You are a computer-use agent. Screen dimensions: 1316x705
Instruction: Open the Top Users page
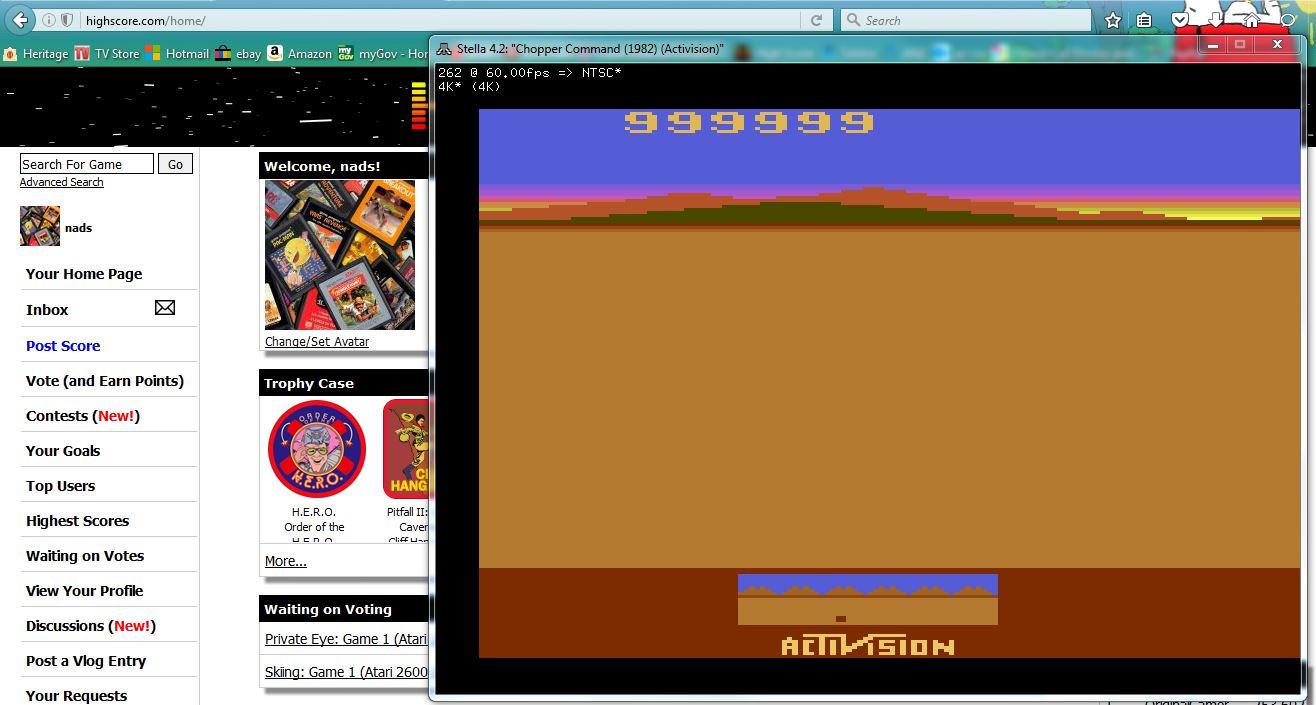click(x=61, y=486)
